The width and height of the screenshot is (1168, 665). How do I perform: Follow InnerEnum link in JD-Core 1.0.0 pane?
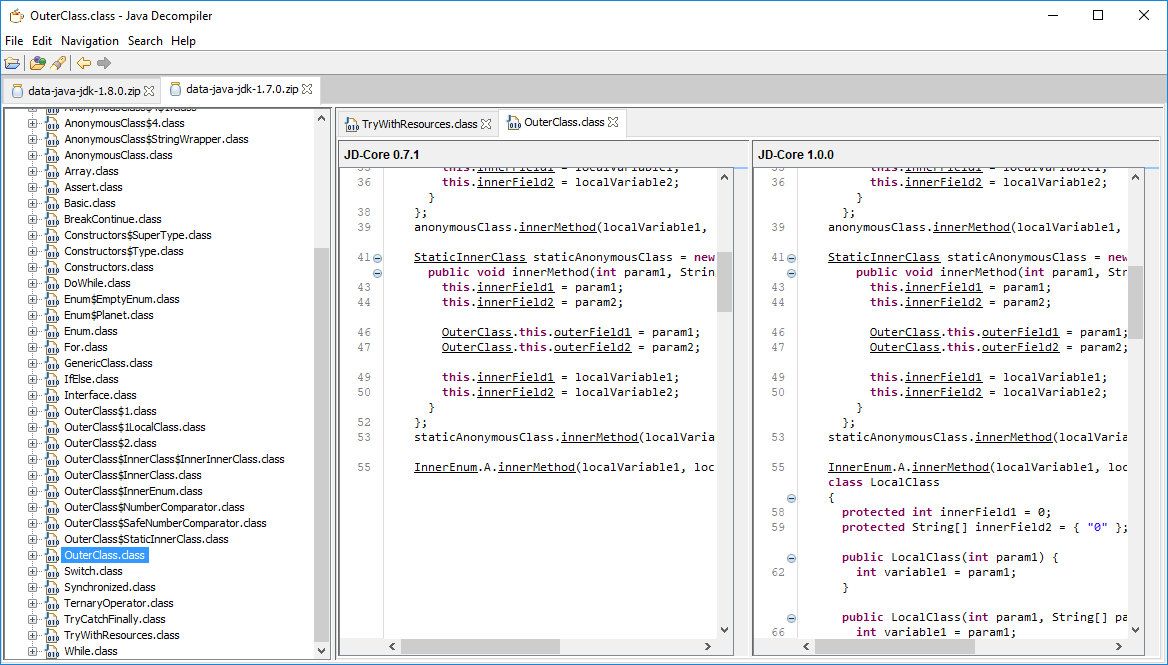[860, 468]
